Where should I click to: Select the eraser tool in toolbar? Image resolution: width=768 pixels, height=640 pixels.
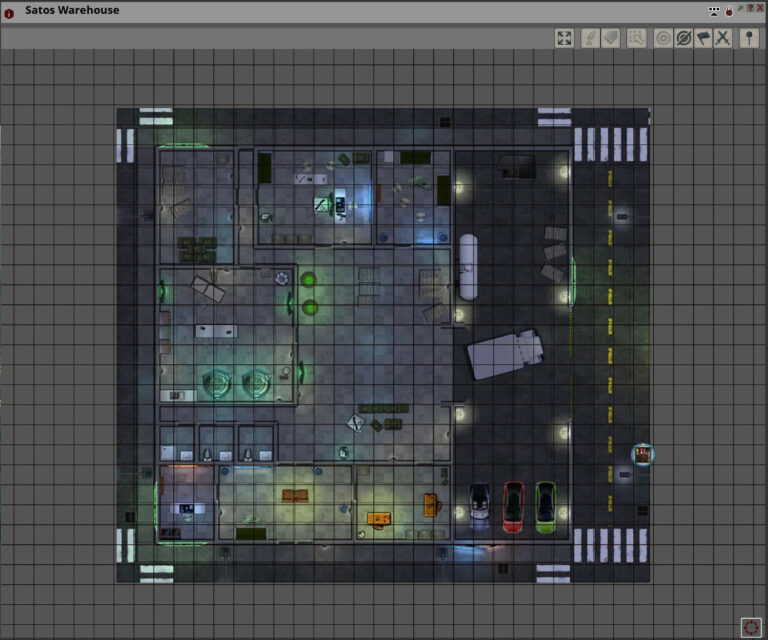point(610,38)
